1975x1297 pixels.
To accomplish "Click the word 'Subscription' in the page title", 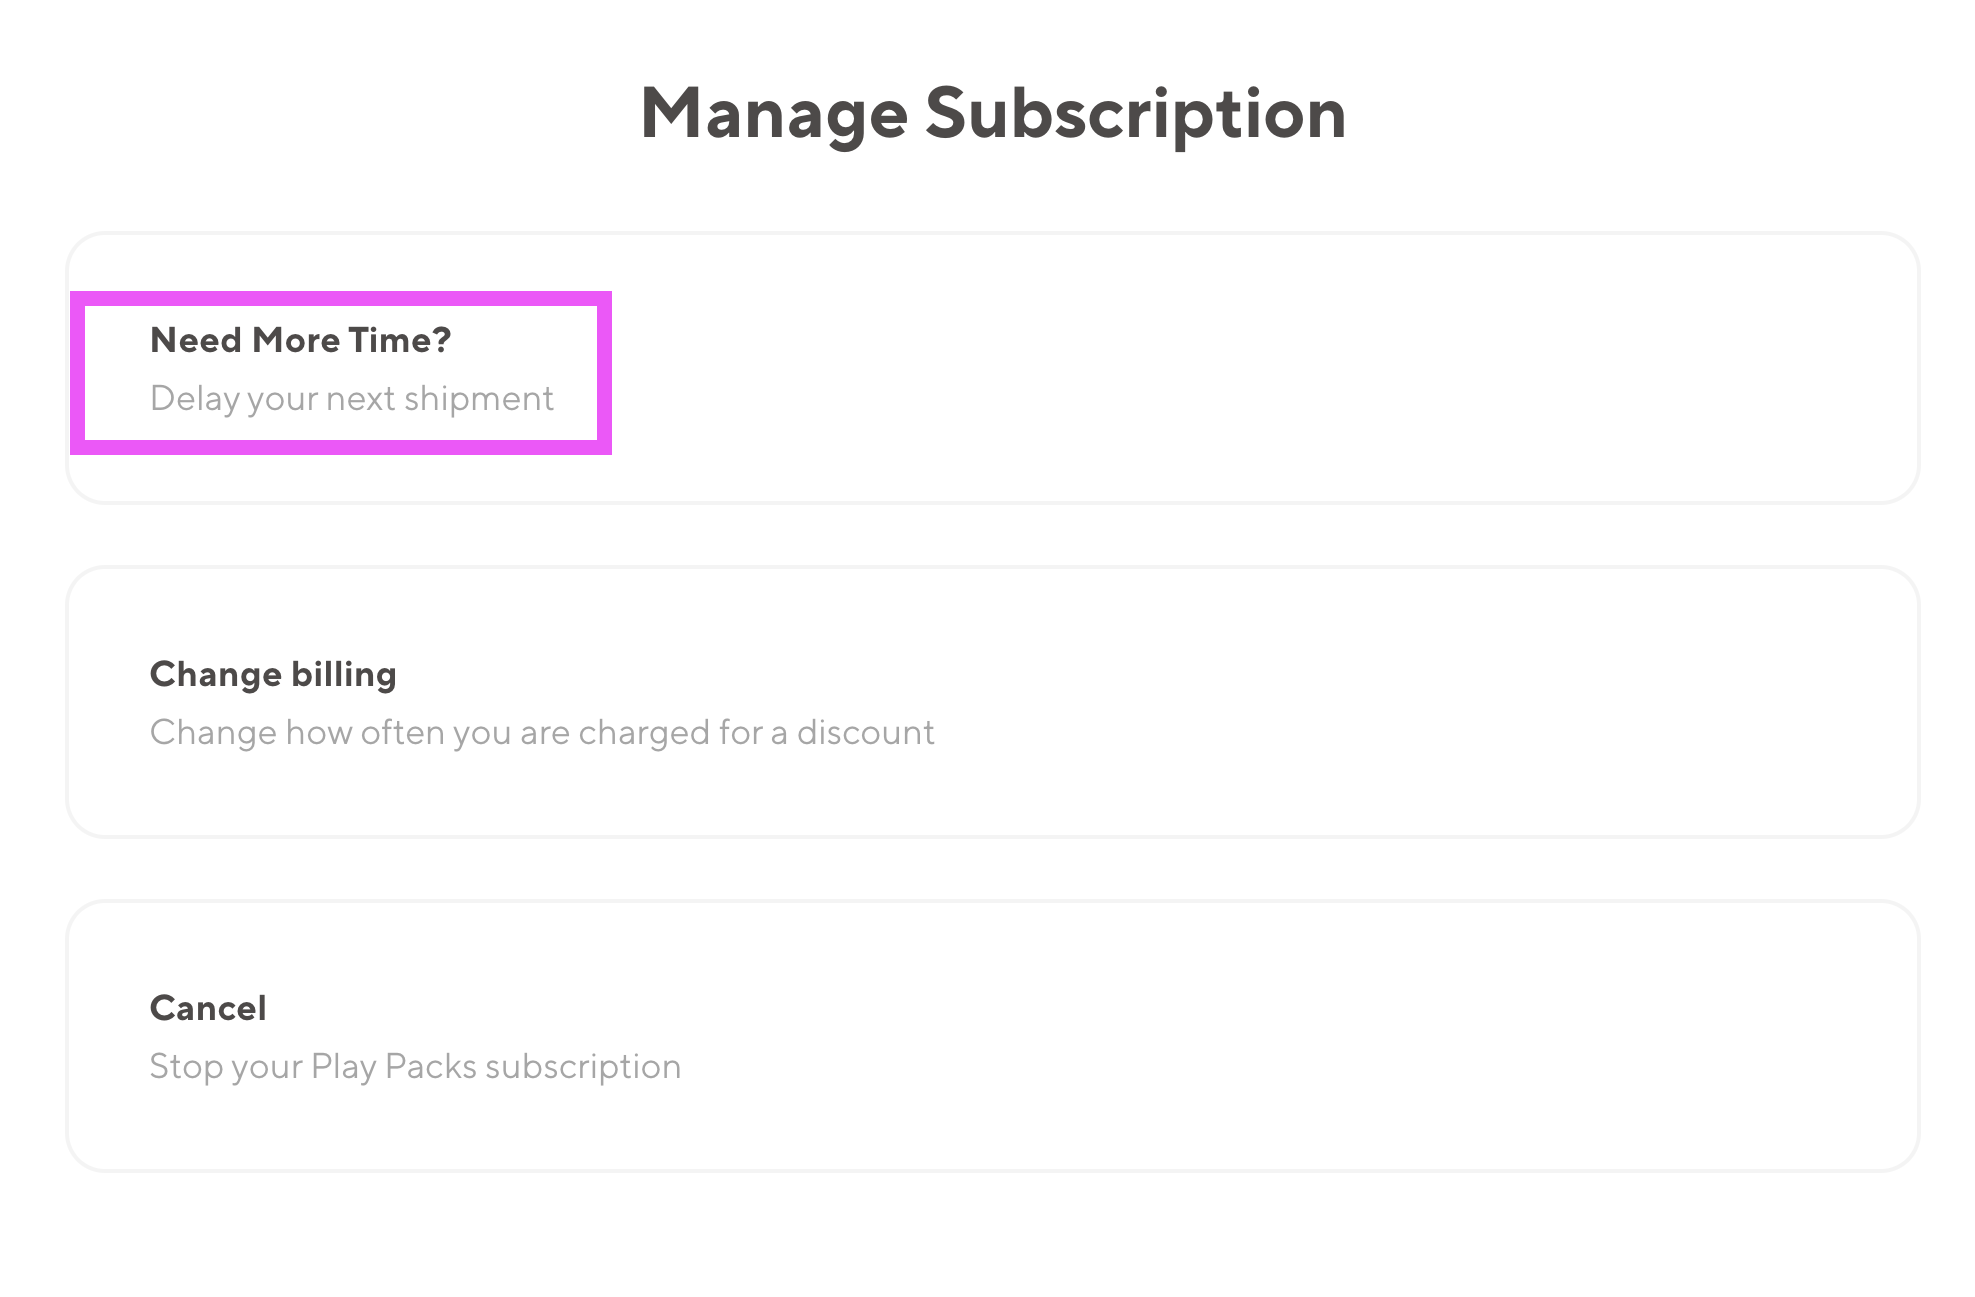I will click(x=1135, y=114).
